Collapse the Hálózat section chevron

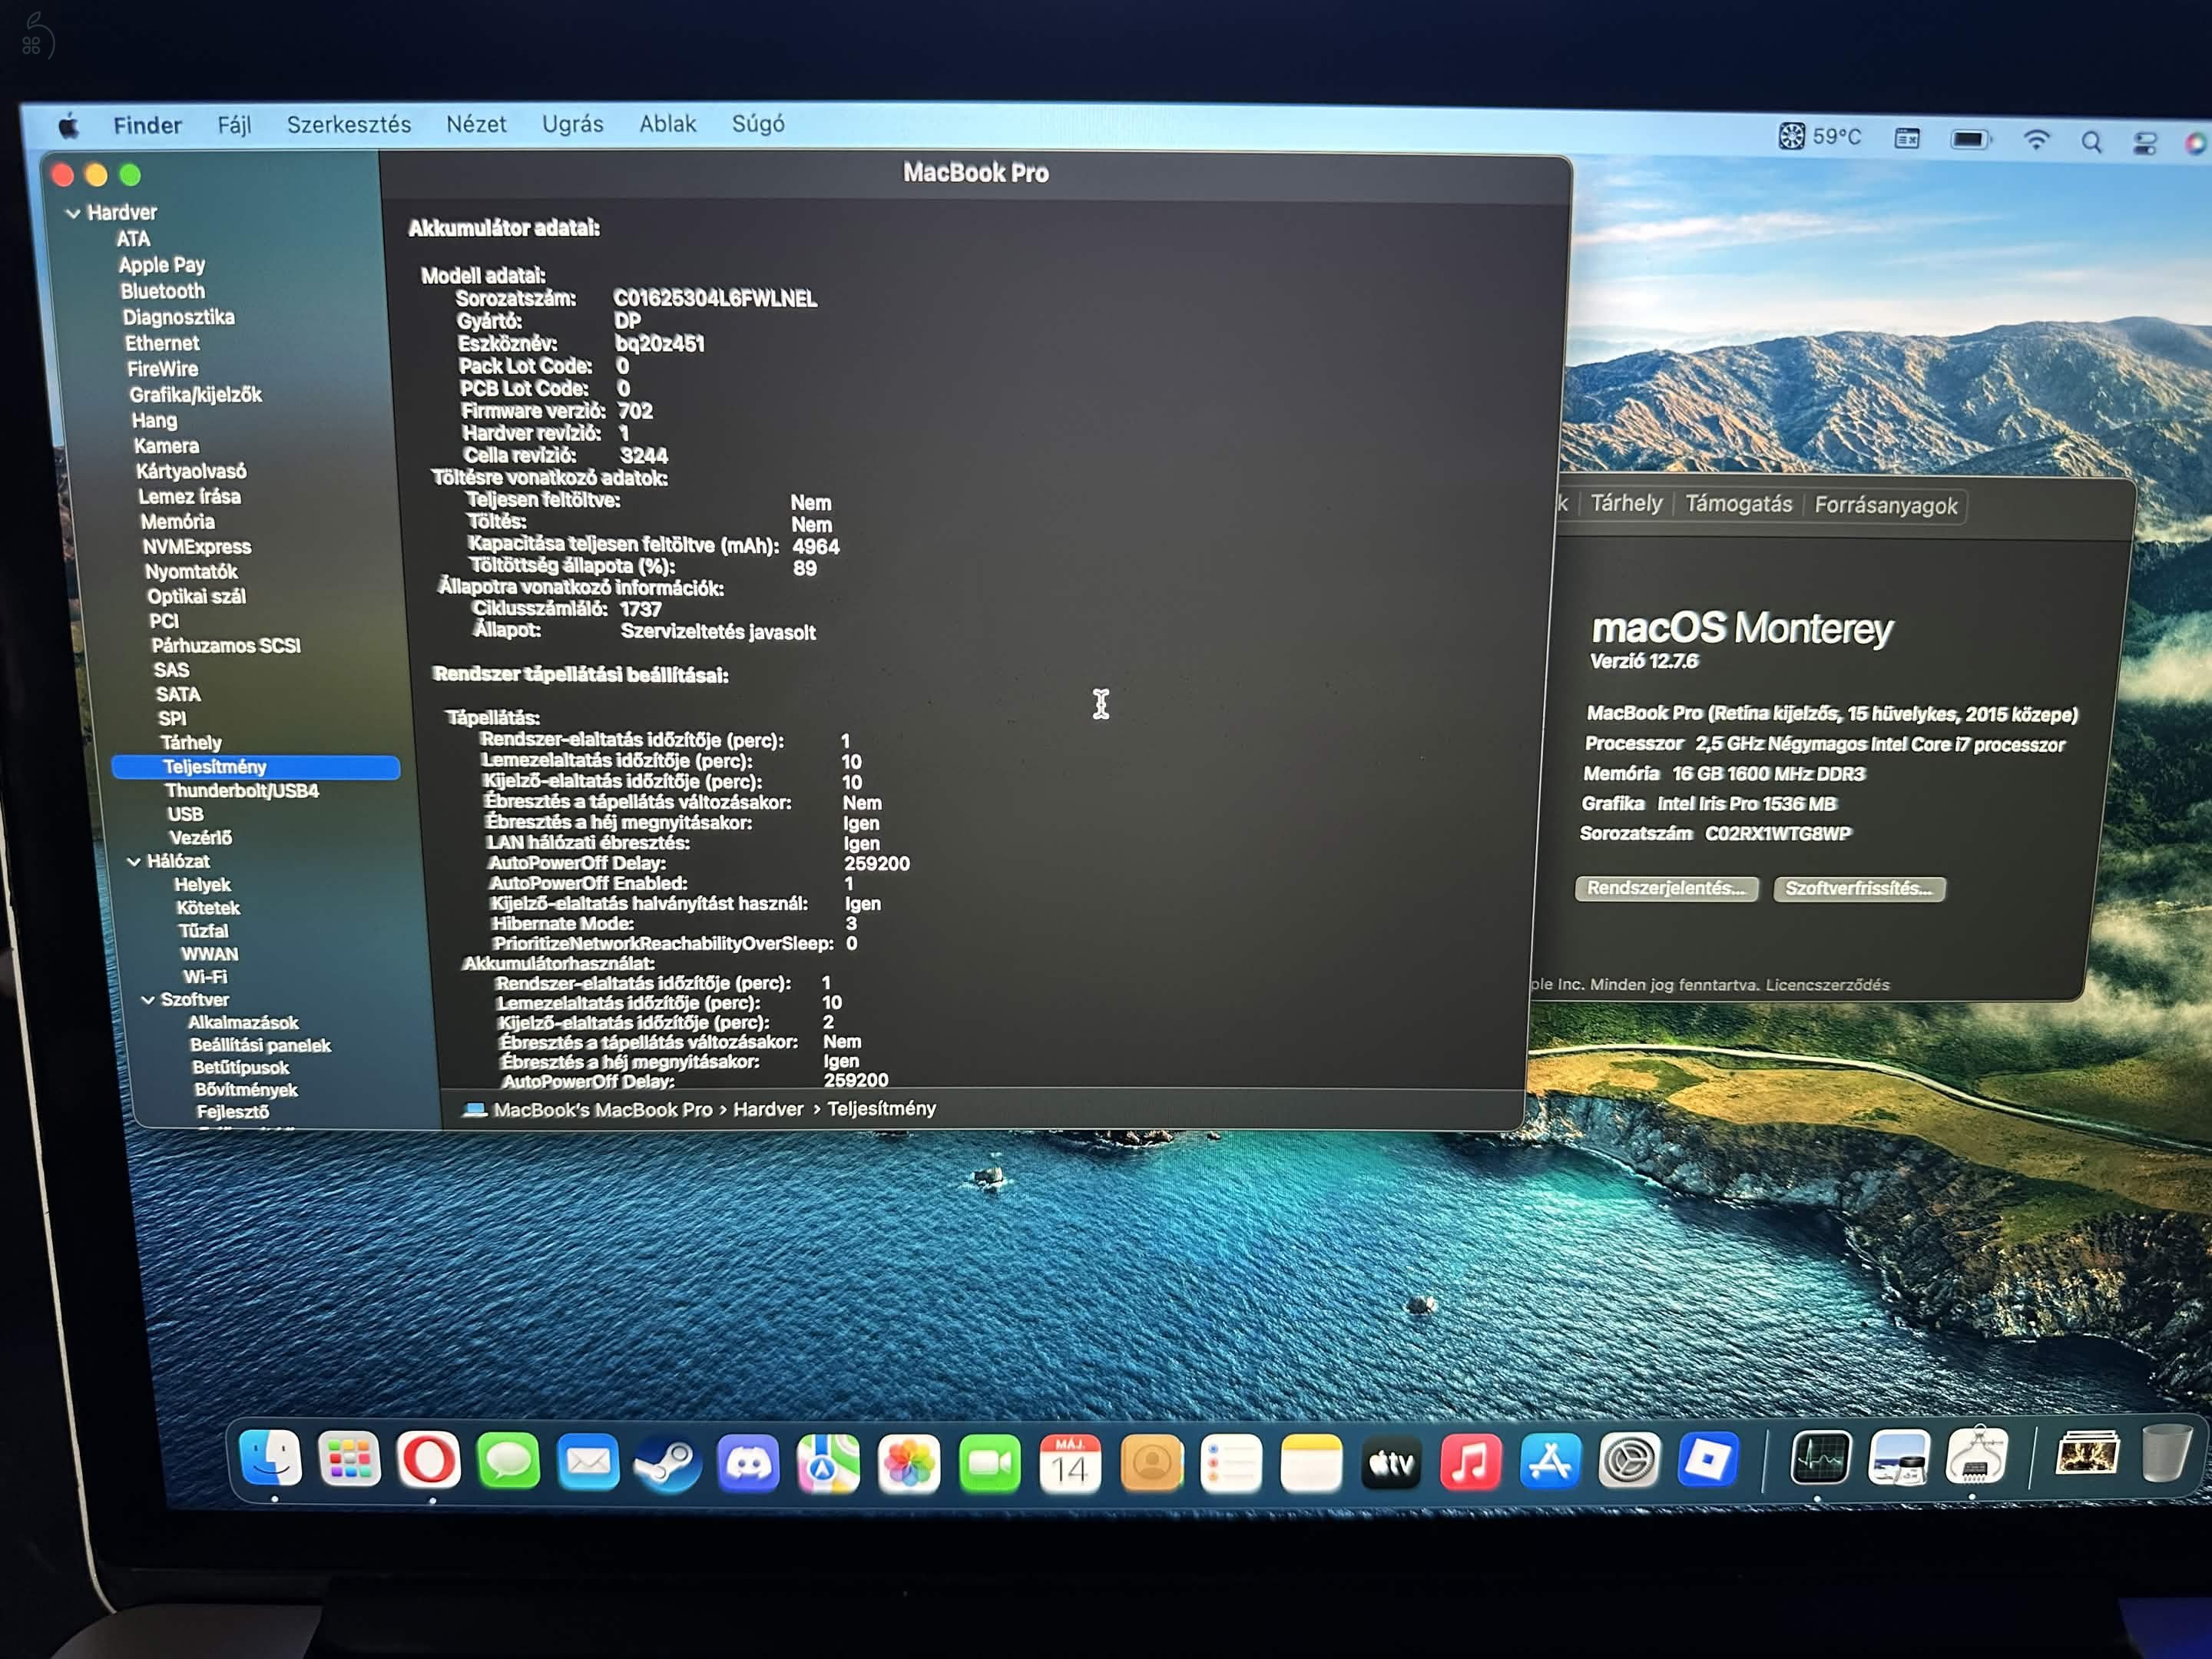(134, 861)
